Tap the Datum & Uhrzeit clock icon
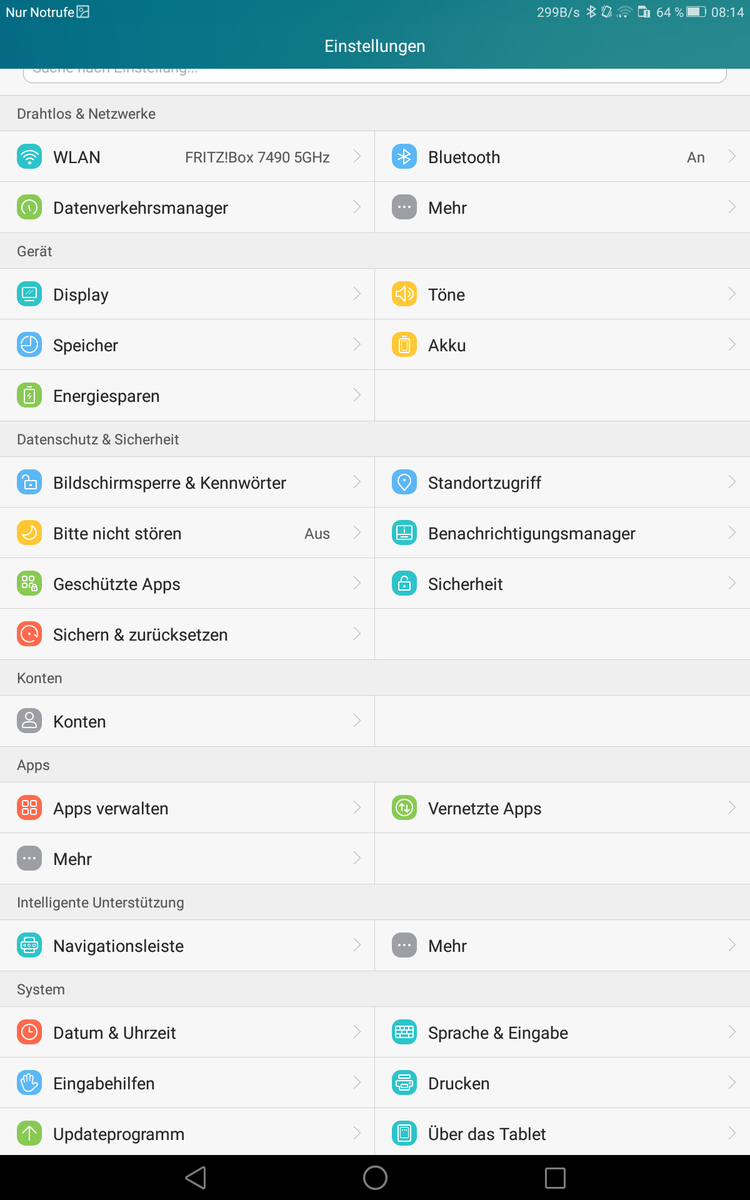 29,1033
